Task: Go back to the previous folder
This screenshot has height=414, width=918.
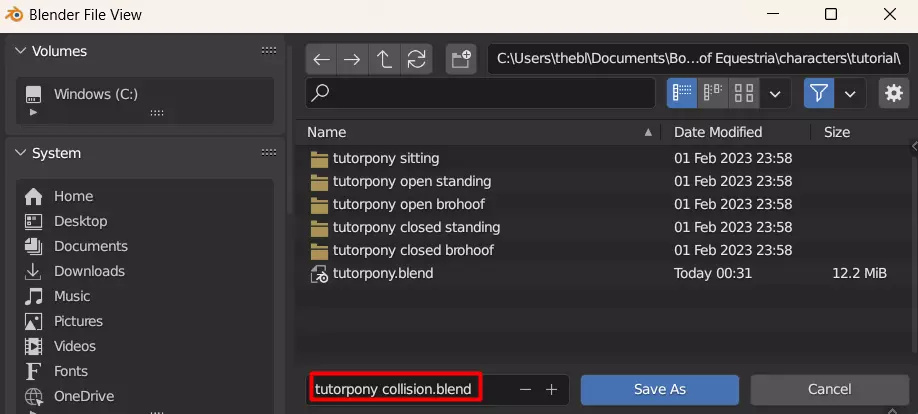Action: [x=321, y=59]
